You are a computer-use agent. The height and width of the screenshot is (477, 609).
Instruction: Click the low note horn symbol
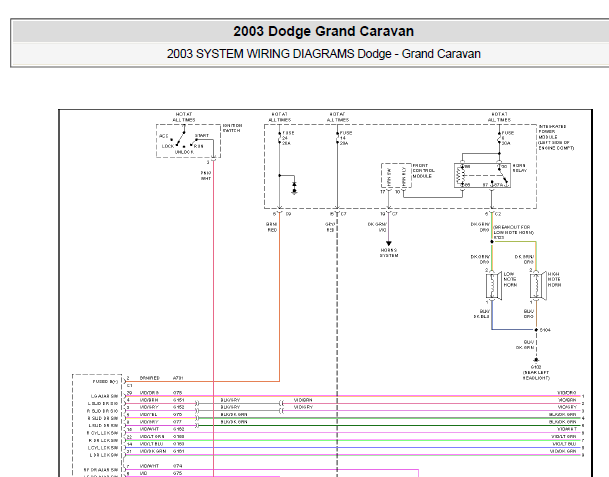click(493, 286)
